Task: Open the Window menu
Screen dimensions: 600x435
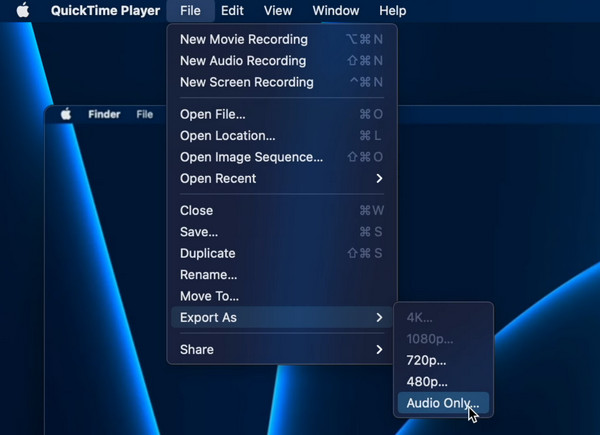Action: pyautogui.click(x=336, y=10)
